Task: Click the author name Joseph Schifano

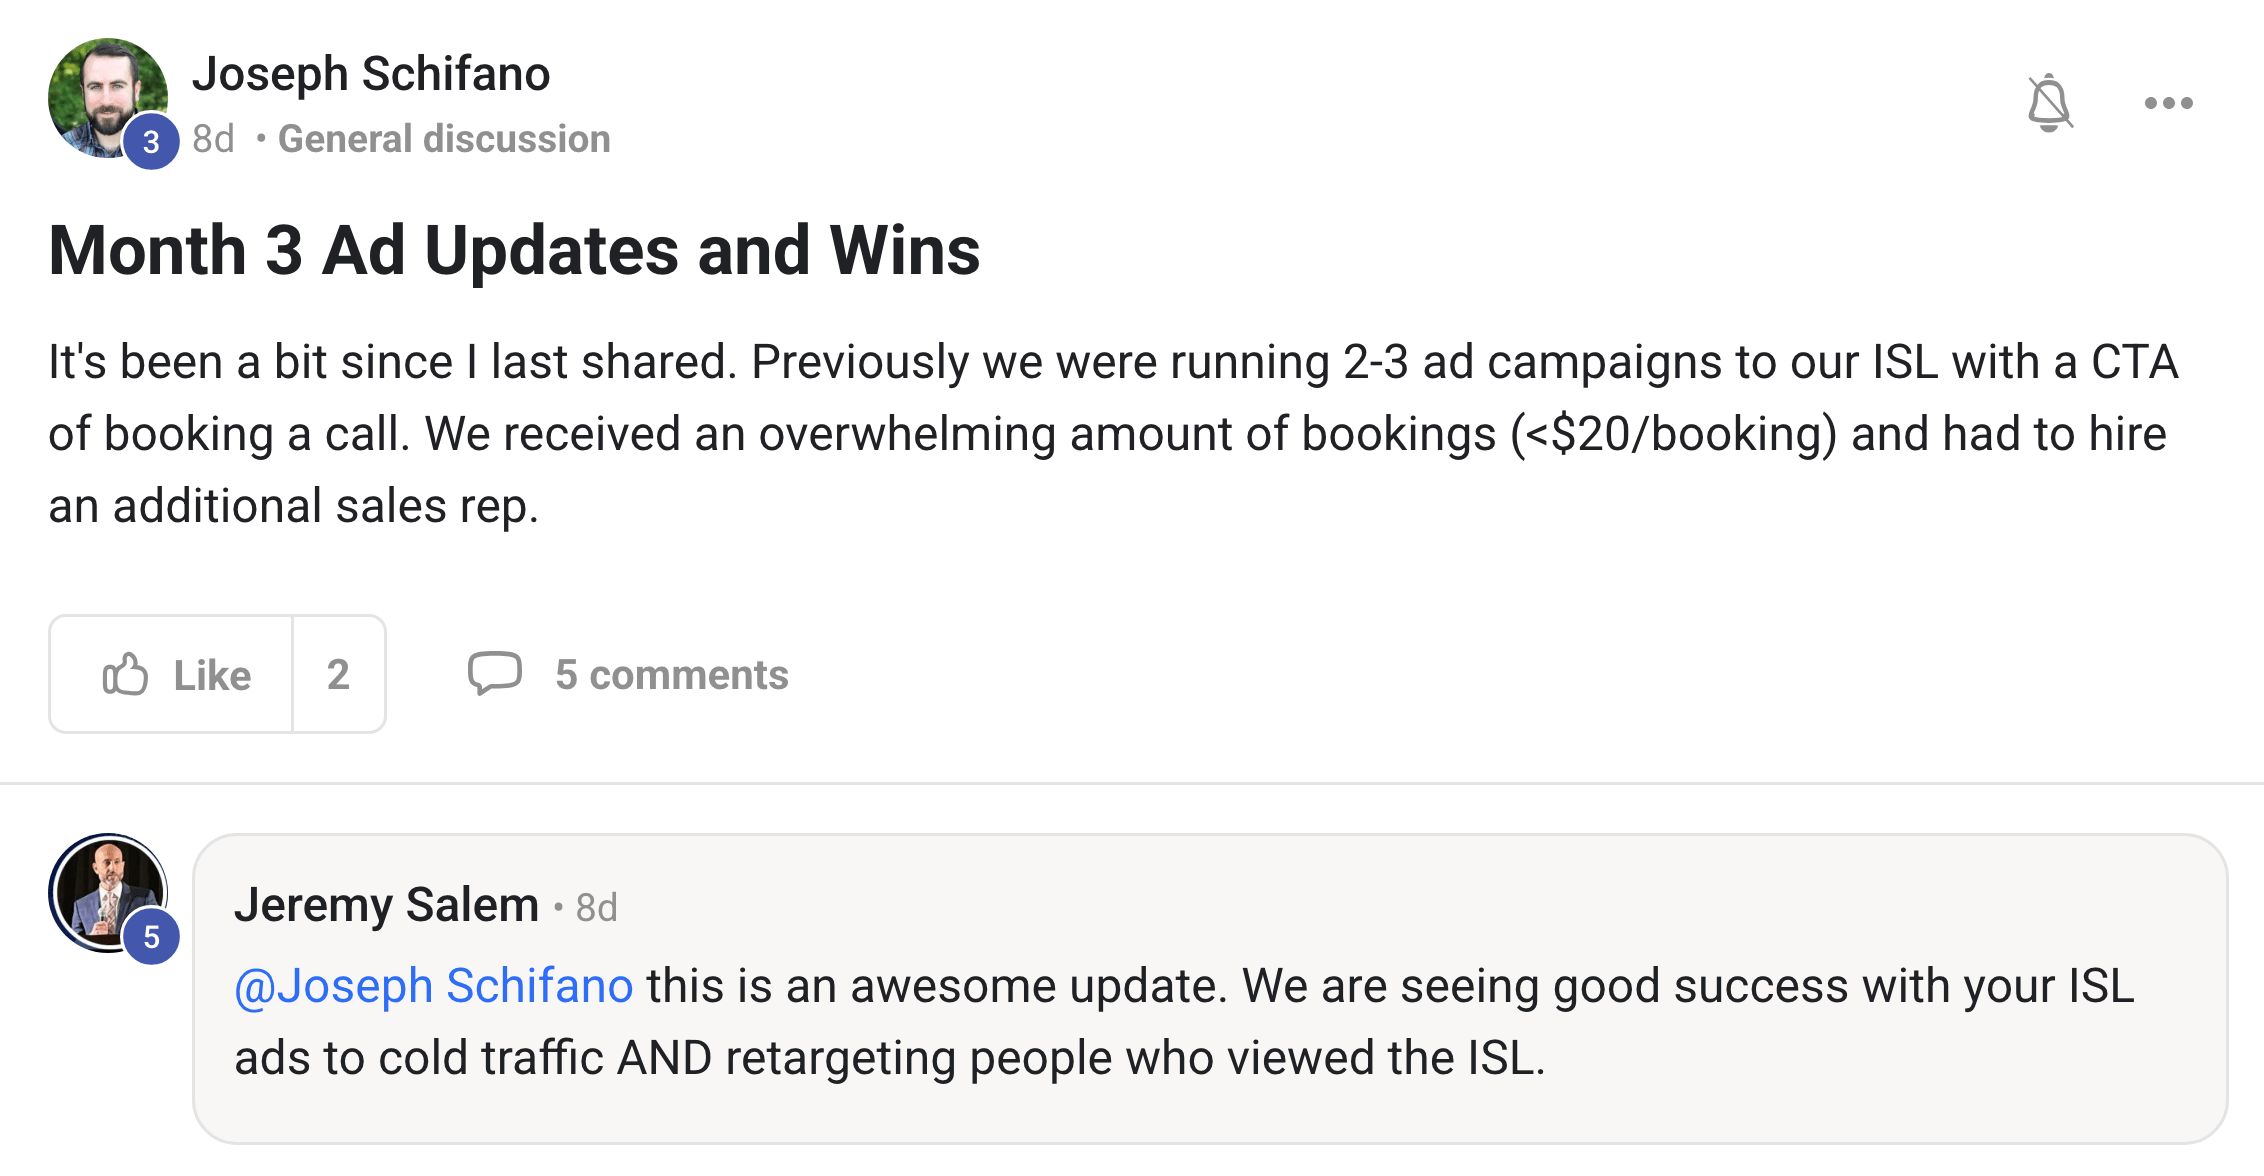Action: pos(371,74)
